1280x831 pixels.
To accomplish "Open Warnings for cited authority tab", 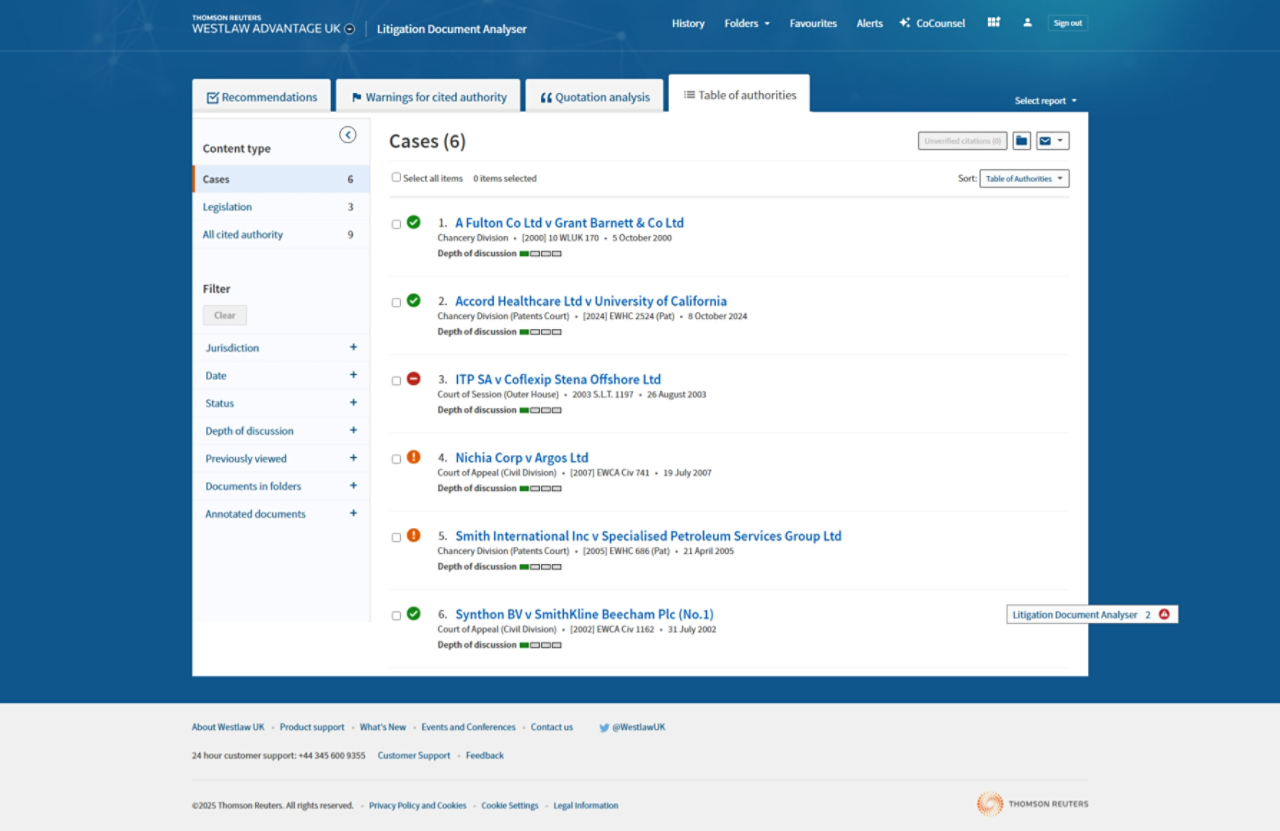I will (x=428, y=97).
